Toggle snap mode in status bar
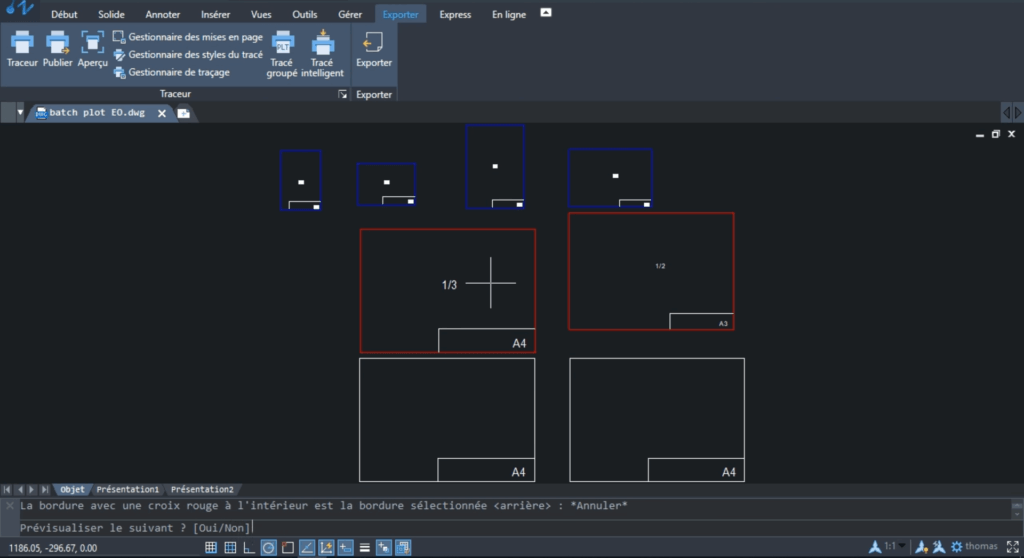 [211, 548]
